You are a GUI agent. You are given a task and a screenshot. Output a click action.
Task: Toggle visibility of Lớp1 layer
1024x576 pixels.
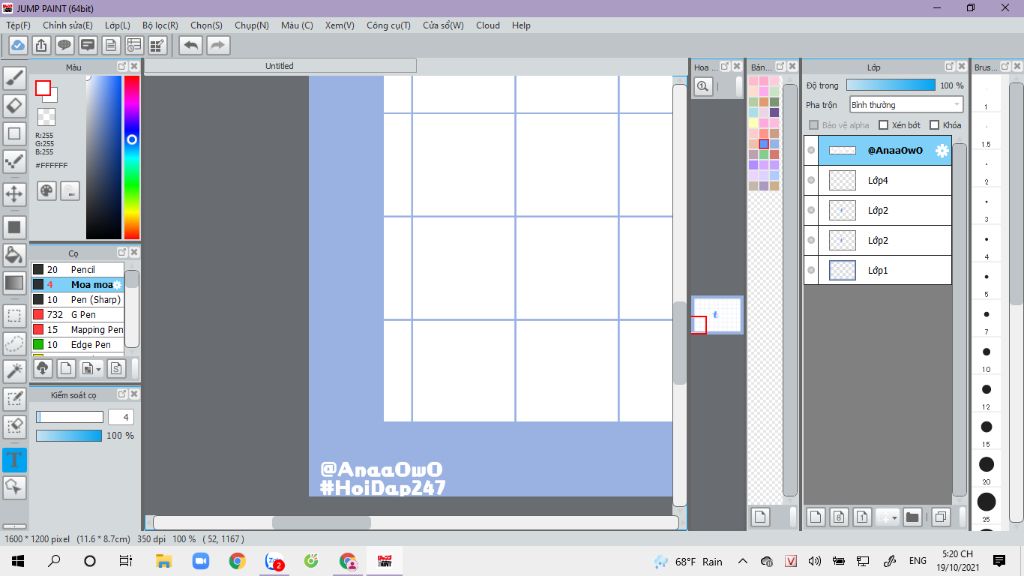point(811,270)
